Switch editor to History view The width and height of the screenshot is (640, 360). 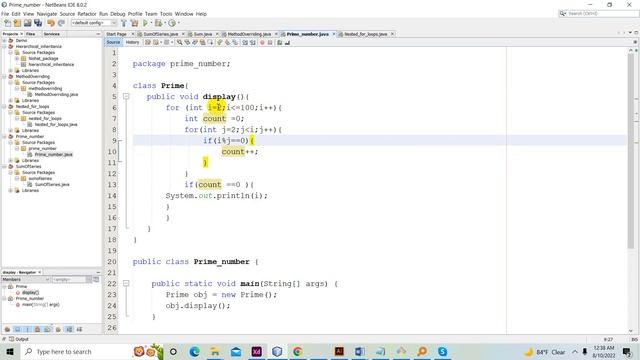pyautogui.click(x=132, y=42)
